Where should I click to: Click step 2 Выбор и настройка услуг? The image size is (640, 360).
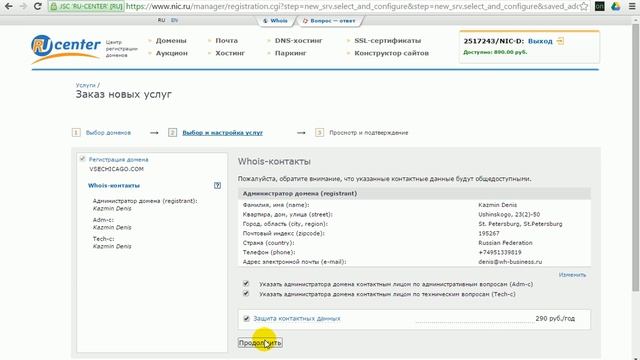[222, 133]
